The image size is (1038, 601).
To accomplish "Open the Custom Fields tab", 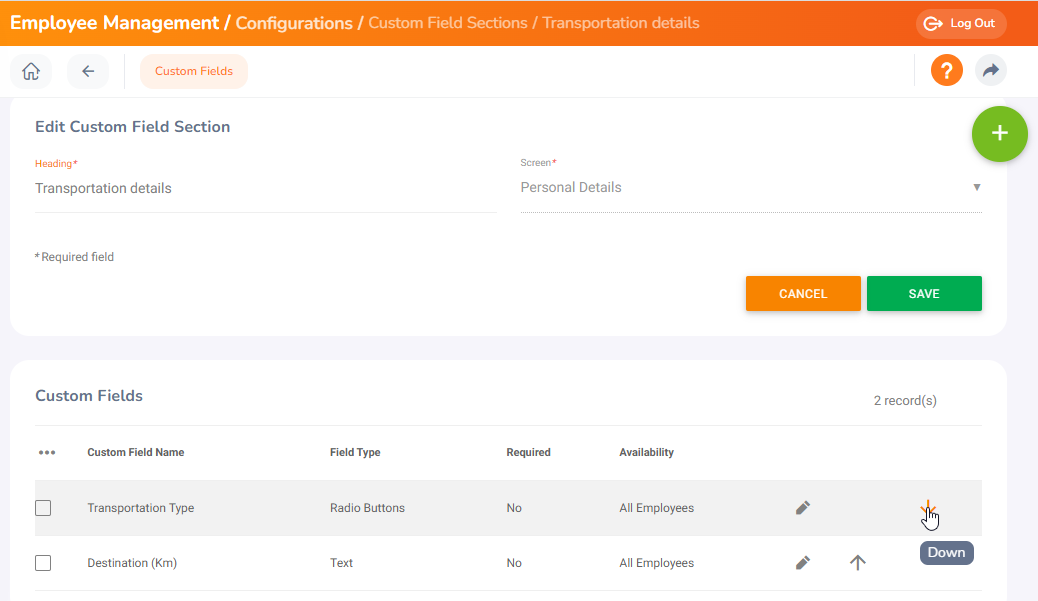I will pos(194,71).
